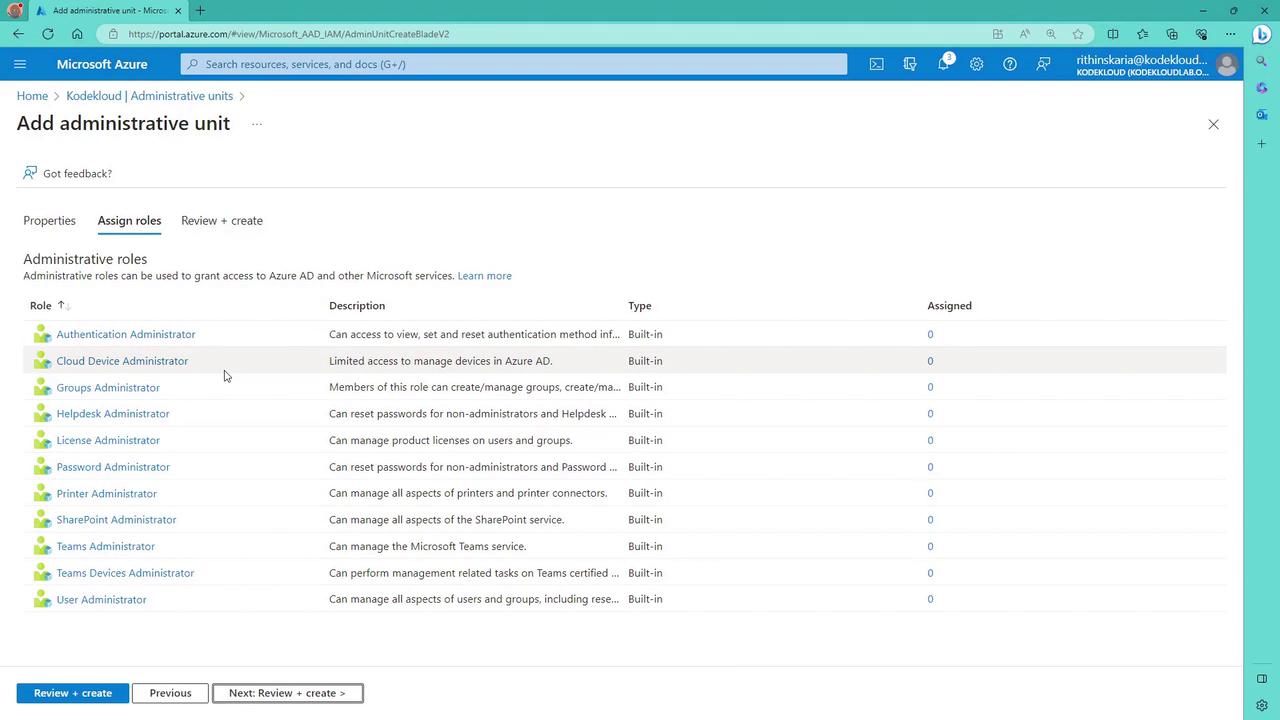Switch to the Properties tab

pyautogui.click(x=49, y=221)
